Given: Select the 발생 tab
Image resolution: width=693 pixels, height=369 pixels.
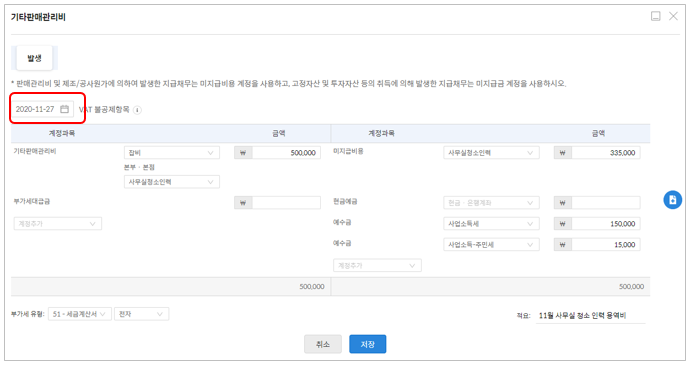Looking at the screenshot, I should coord(34,58).
